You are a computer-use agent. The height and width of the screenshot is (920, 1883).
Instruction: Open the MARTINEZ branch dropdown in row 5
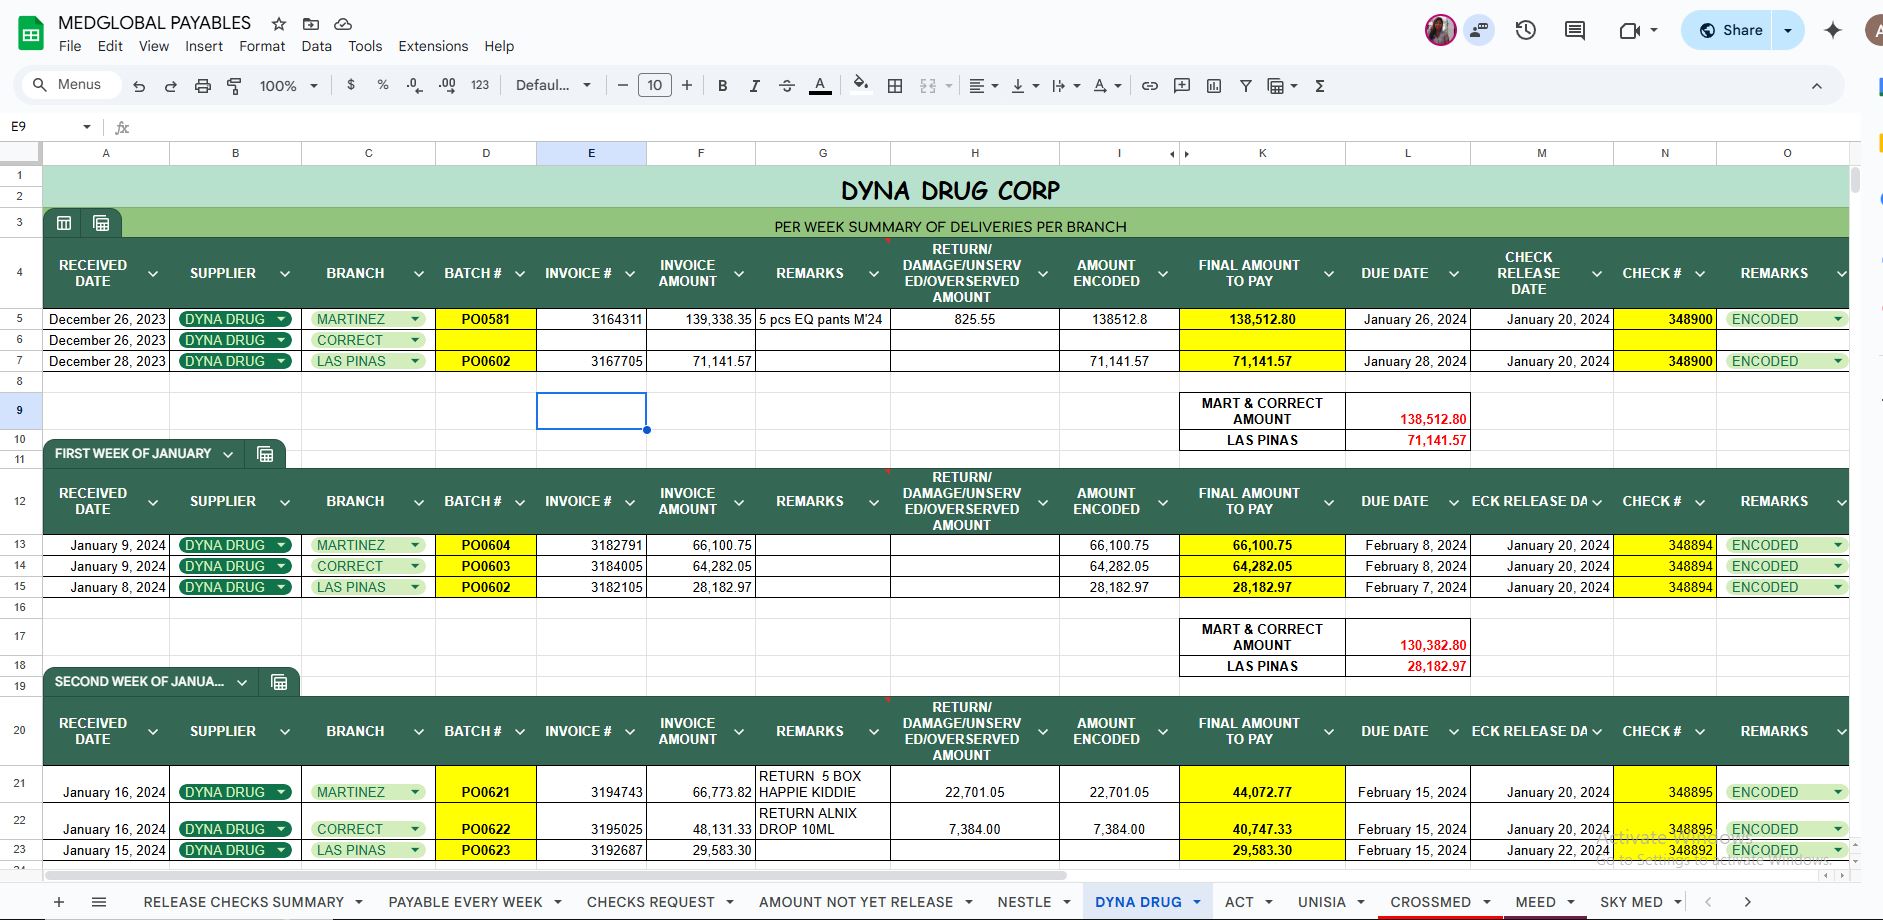coord(415,319)
